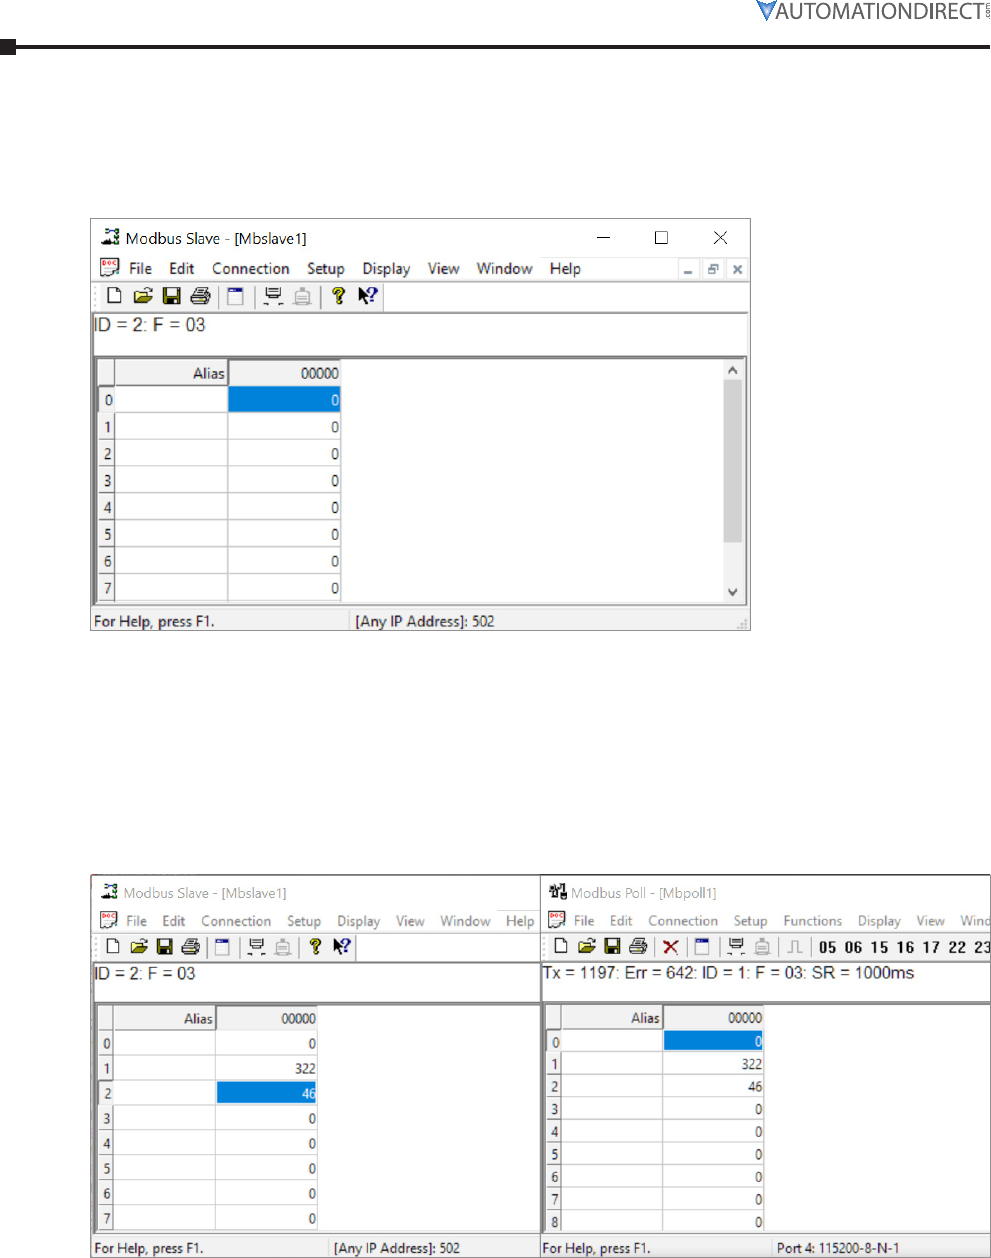Click document icon left of File in Modbus Poll
This screenshot has height=1258, width=991.
pos(557,920)
